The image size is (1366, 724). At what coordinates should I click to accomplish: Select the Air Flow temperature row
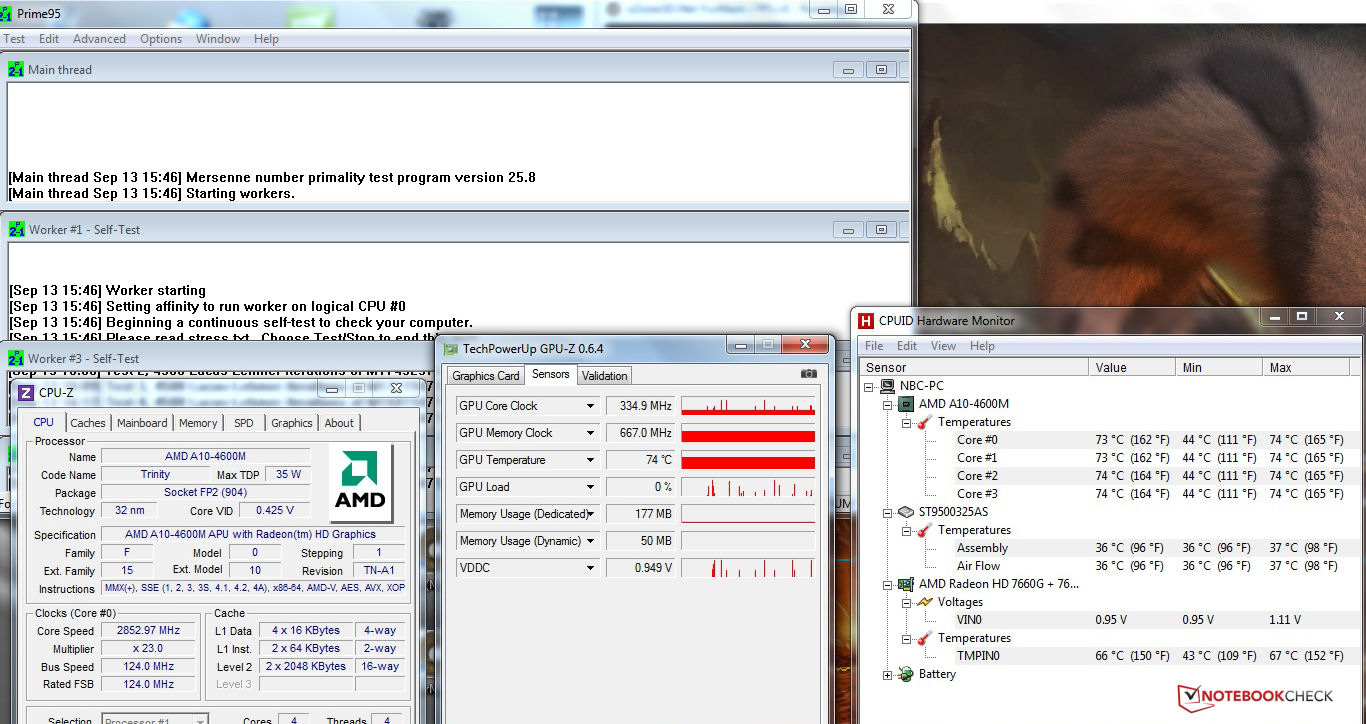pyautogui.click(x=1110, y=566)
